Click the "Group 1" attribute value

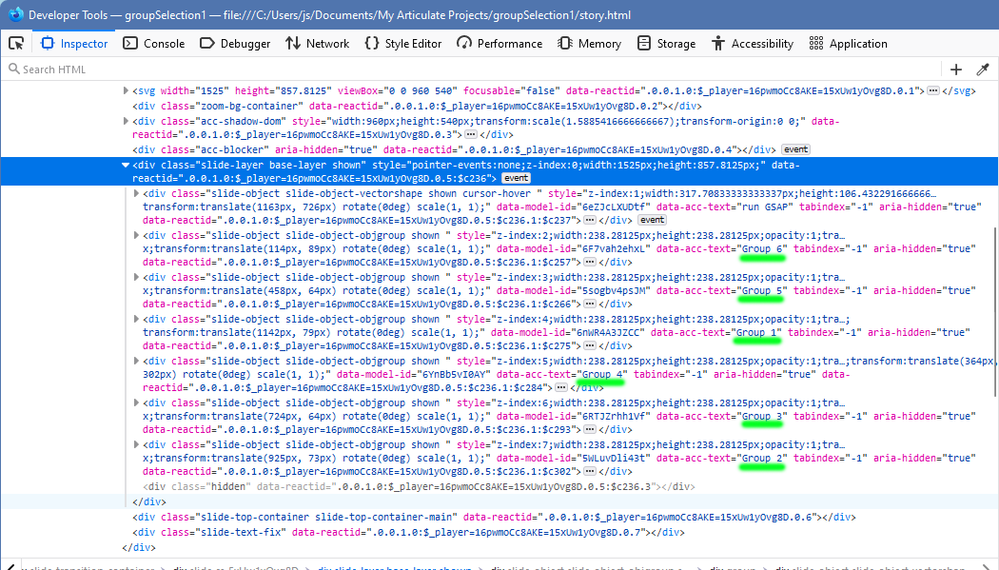click(x=757, y=332)
